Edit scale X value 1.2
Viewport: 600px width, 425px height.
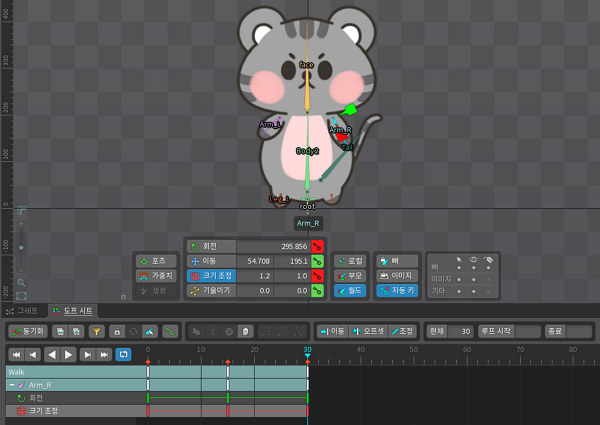(x=255, y=276)
